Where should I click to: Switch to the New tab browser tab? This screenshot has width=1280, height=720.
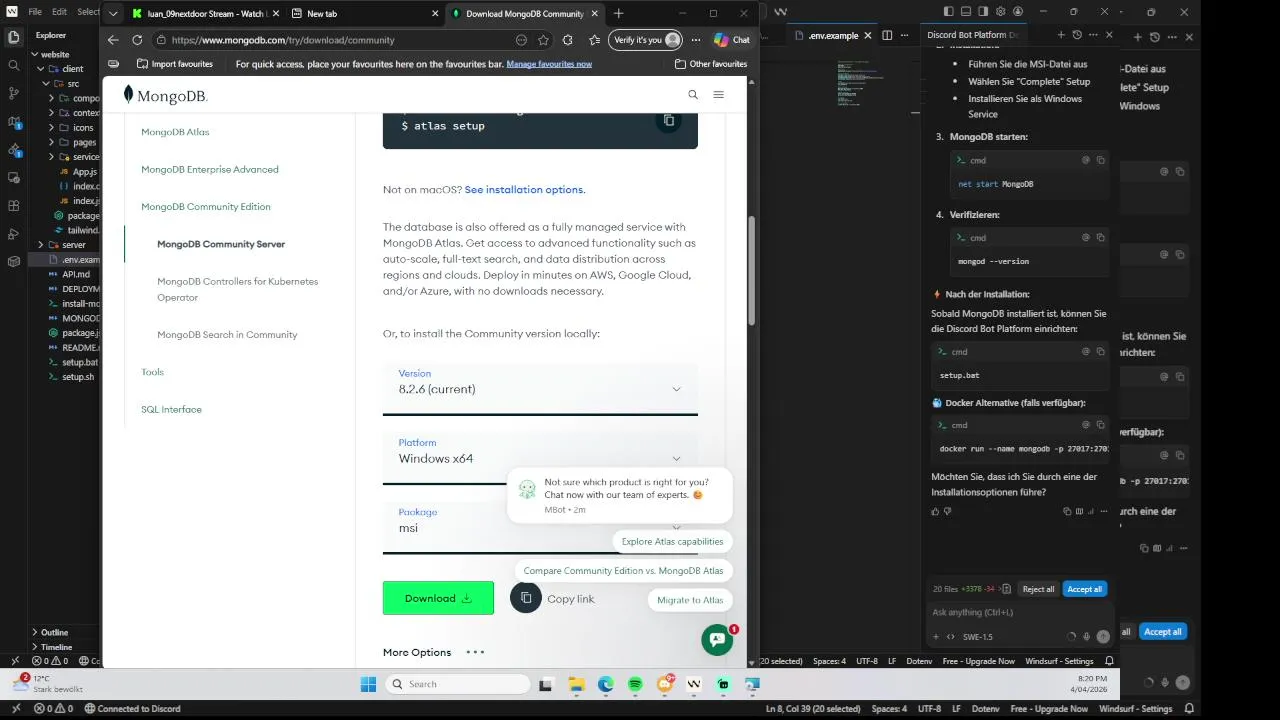pyautogui.click(x=364, y=14)
